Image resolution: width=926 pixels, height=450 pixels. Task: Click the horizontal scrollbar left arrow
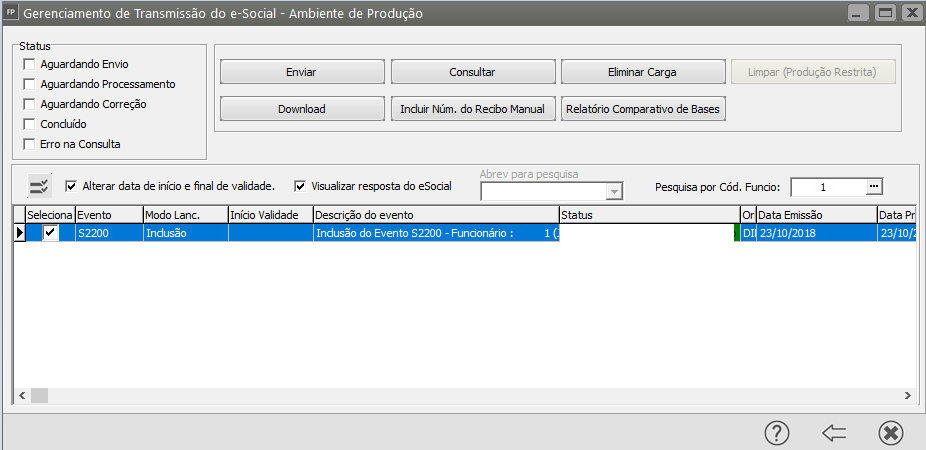22,396
